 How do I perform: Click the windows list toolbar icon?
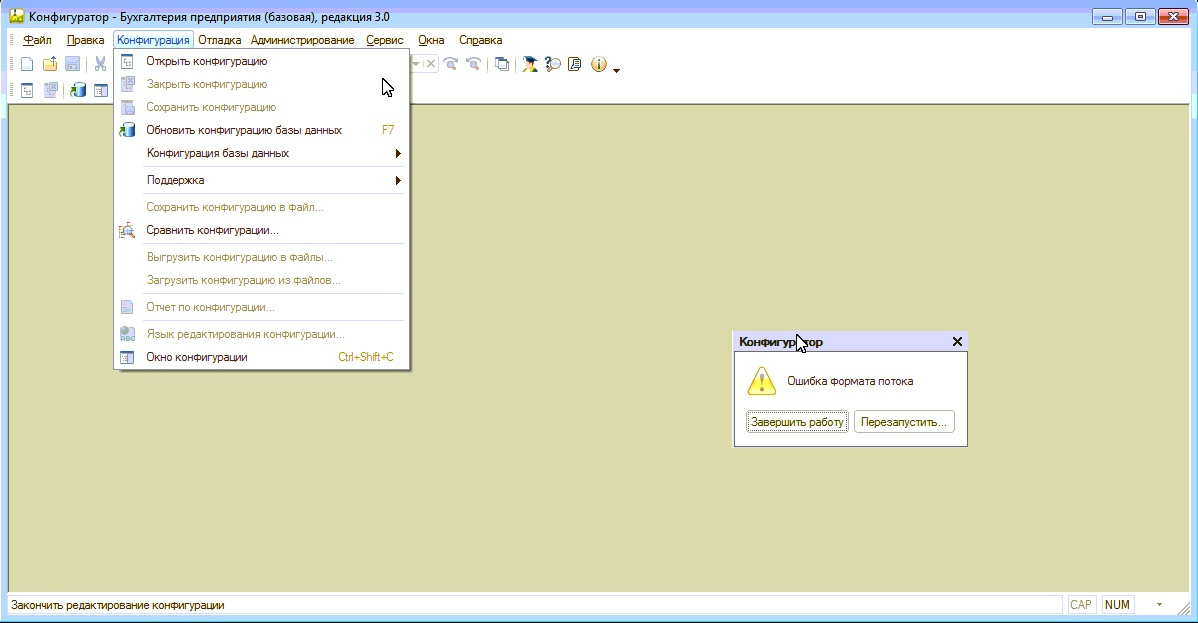click(502, 64)
